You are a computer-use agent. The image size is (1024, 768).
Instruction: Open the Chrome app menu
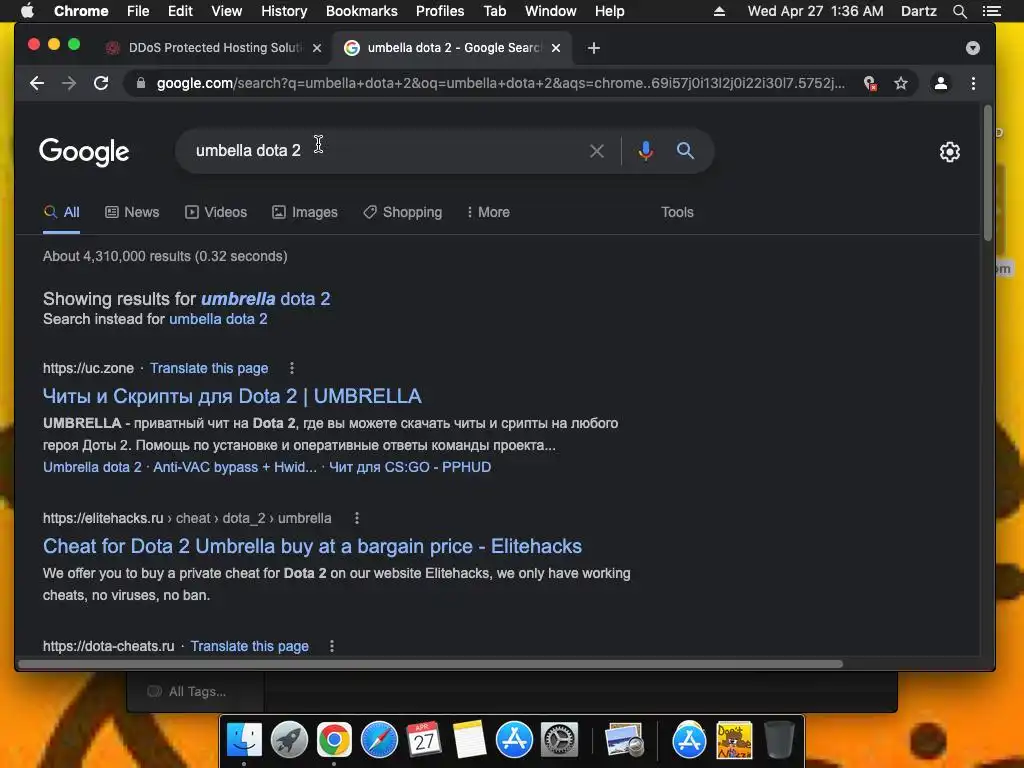[x=81, y=11]
